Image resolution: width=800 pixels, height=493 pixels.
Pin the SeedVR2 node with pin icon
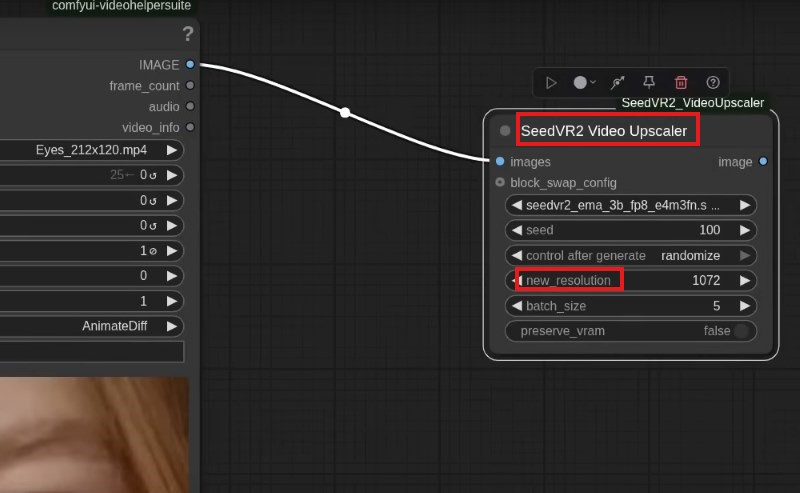coord(649,83)
